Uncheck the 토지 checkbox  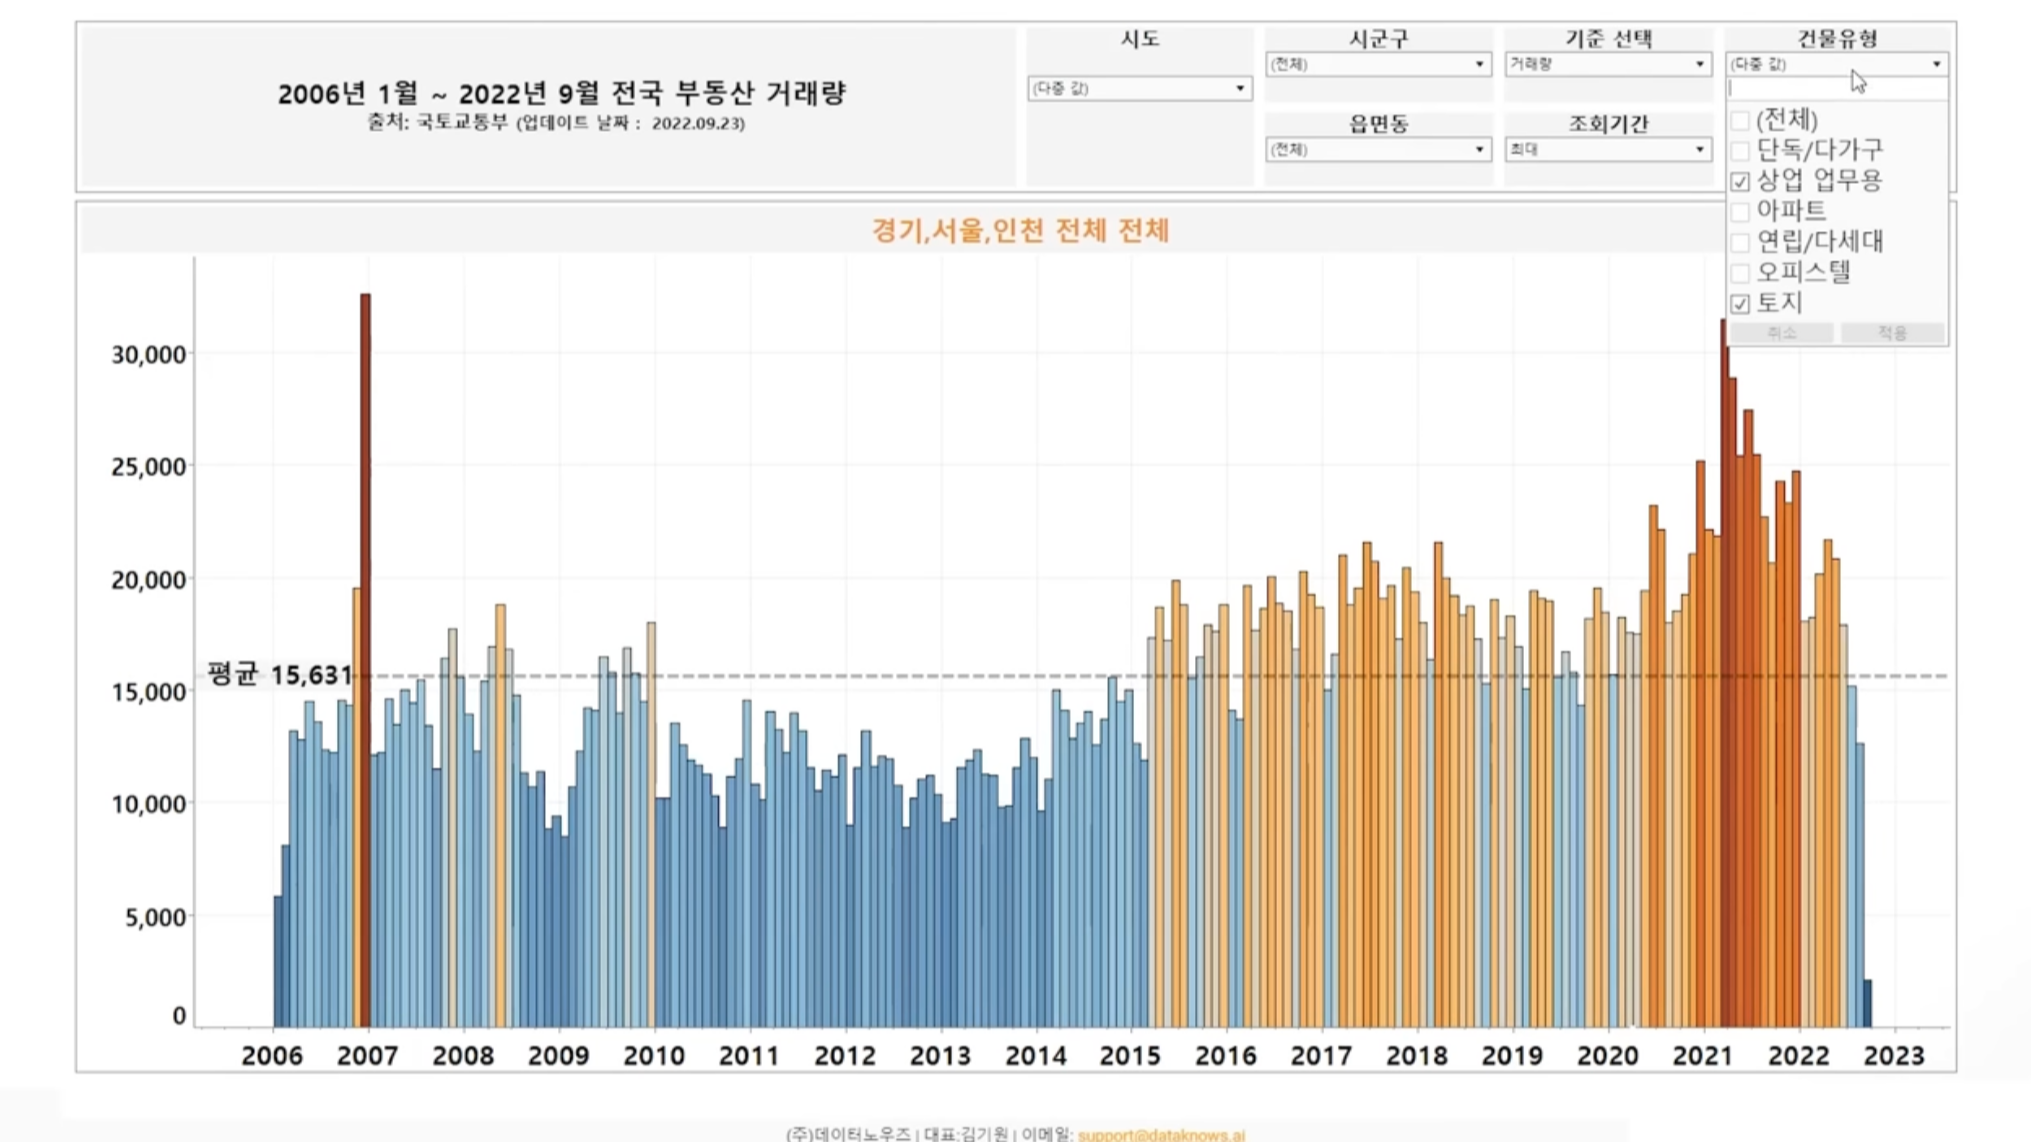click(1740, 303)
